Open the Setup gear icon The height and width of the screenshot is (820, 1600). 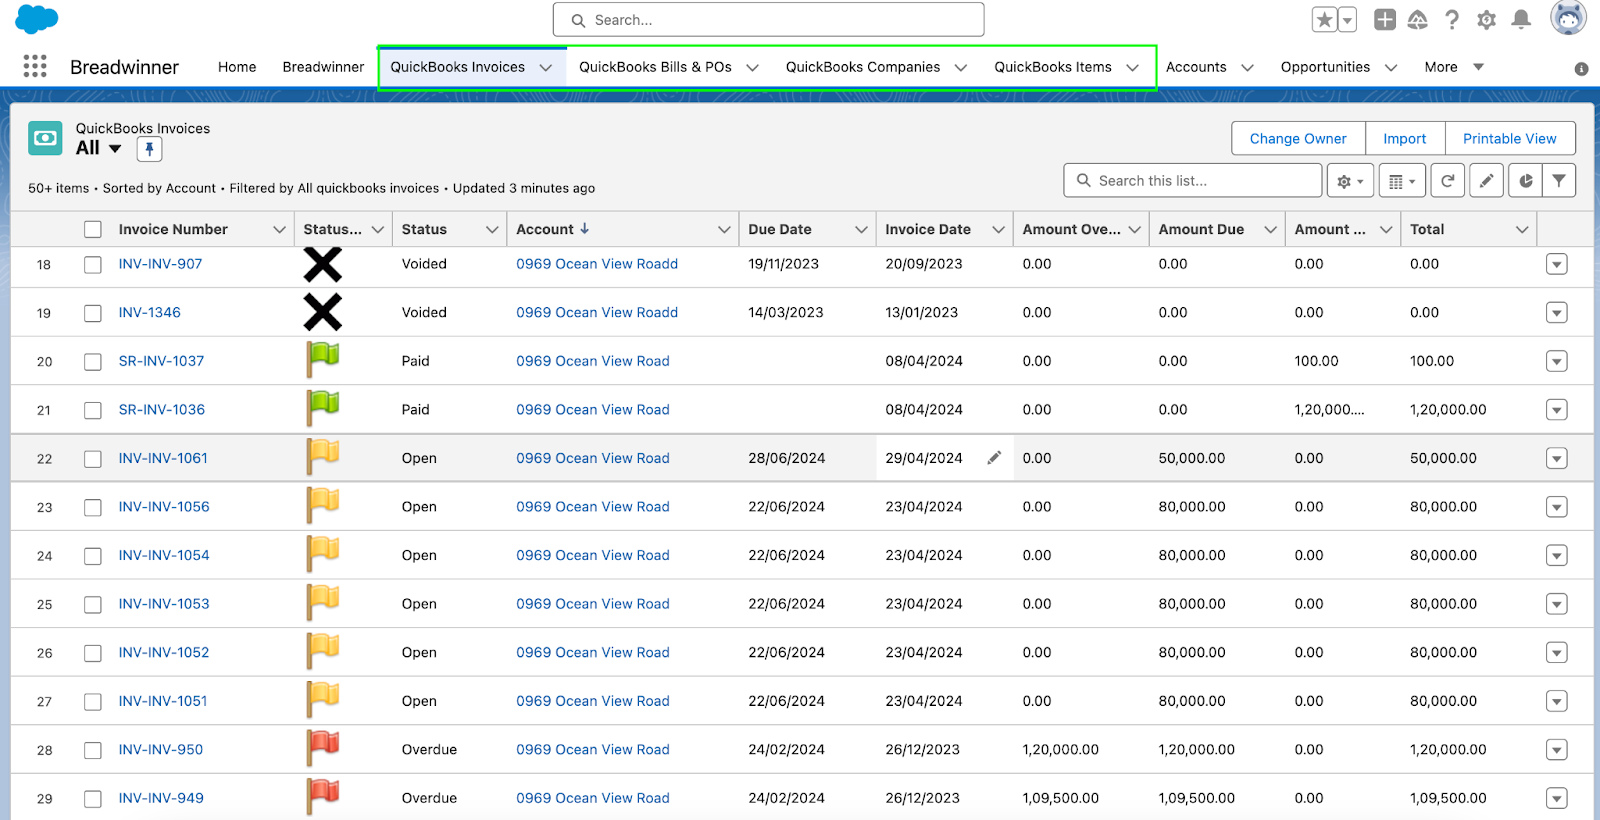click(1487, 20)
